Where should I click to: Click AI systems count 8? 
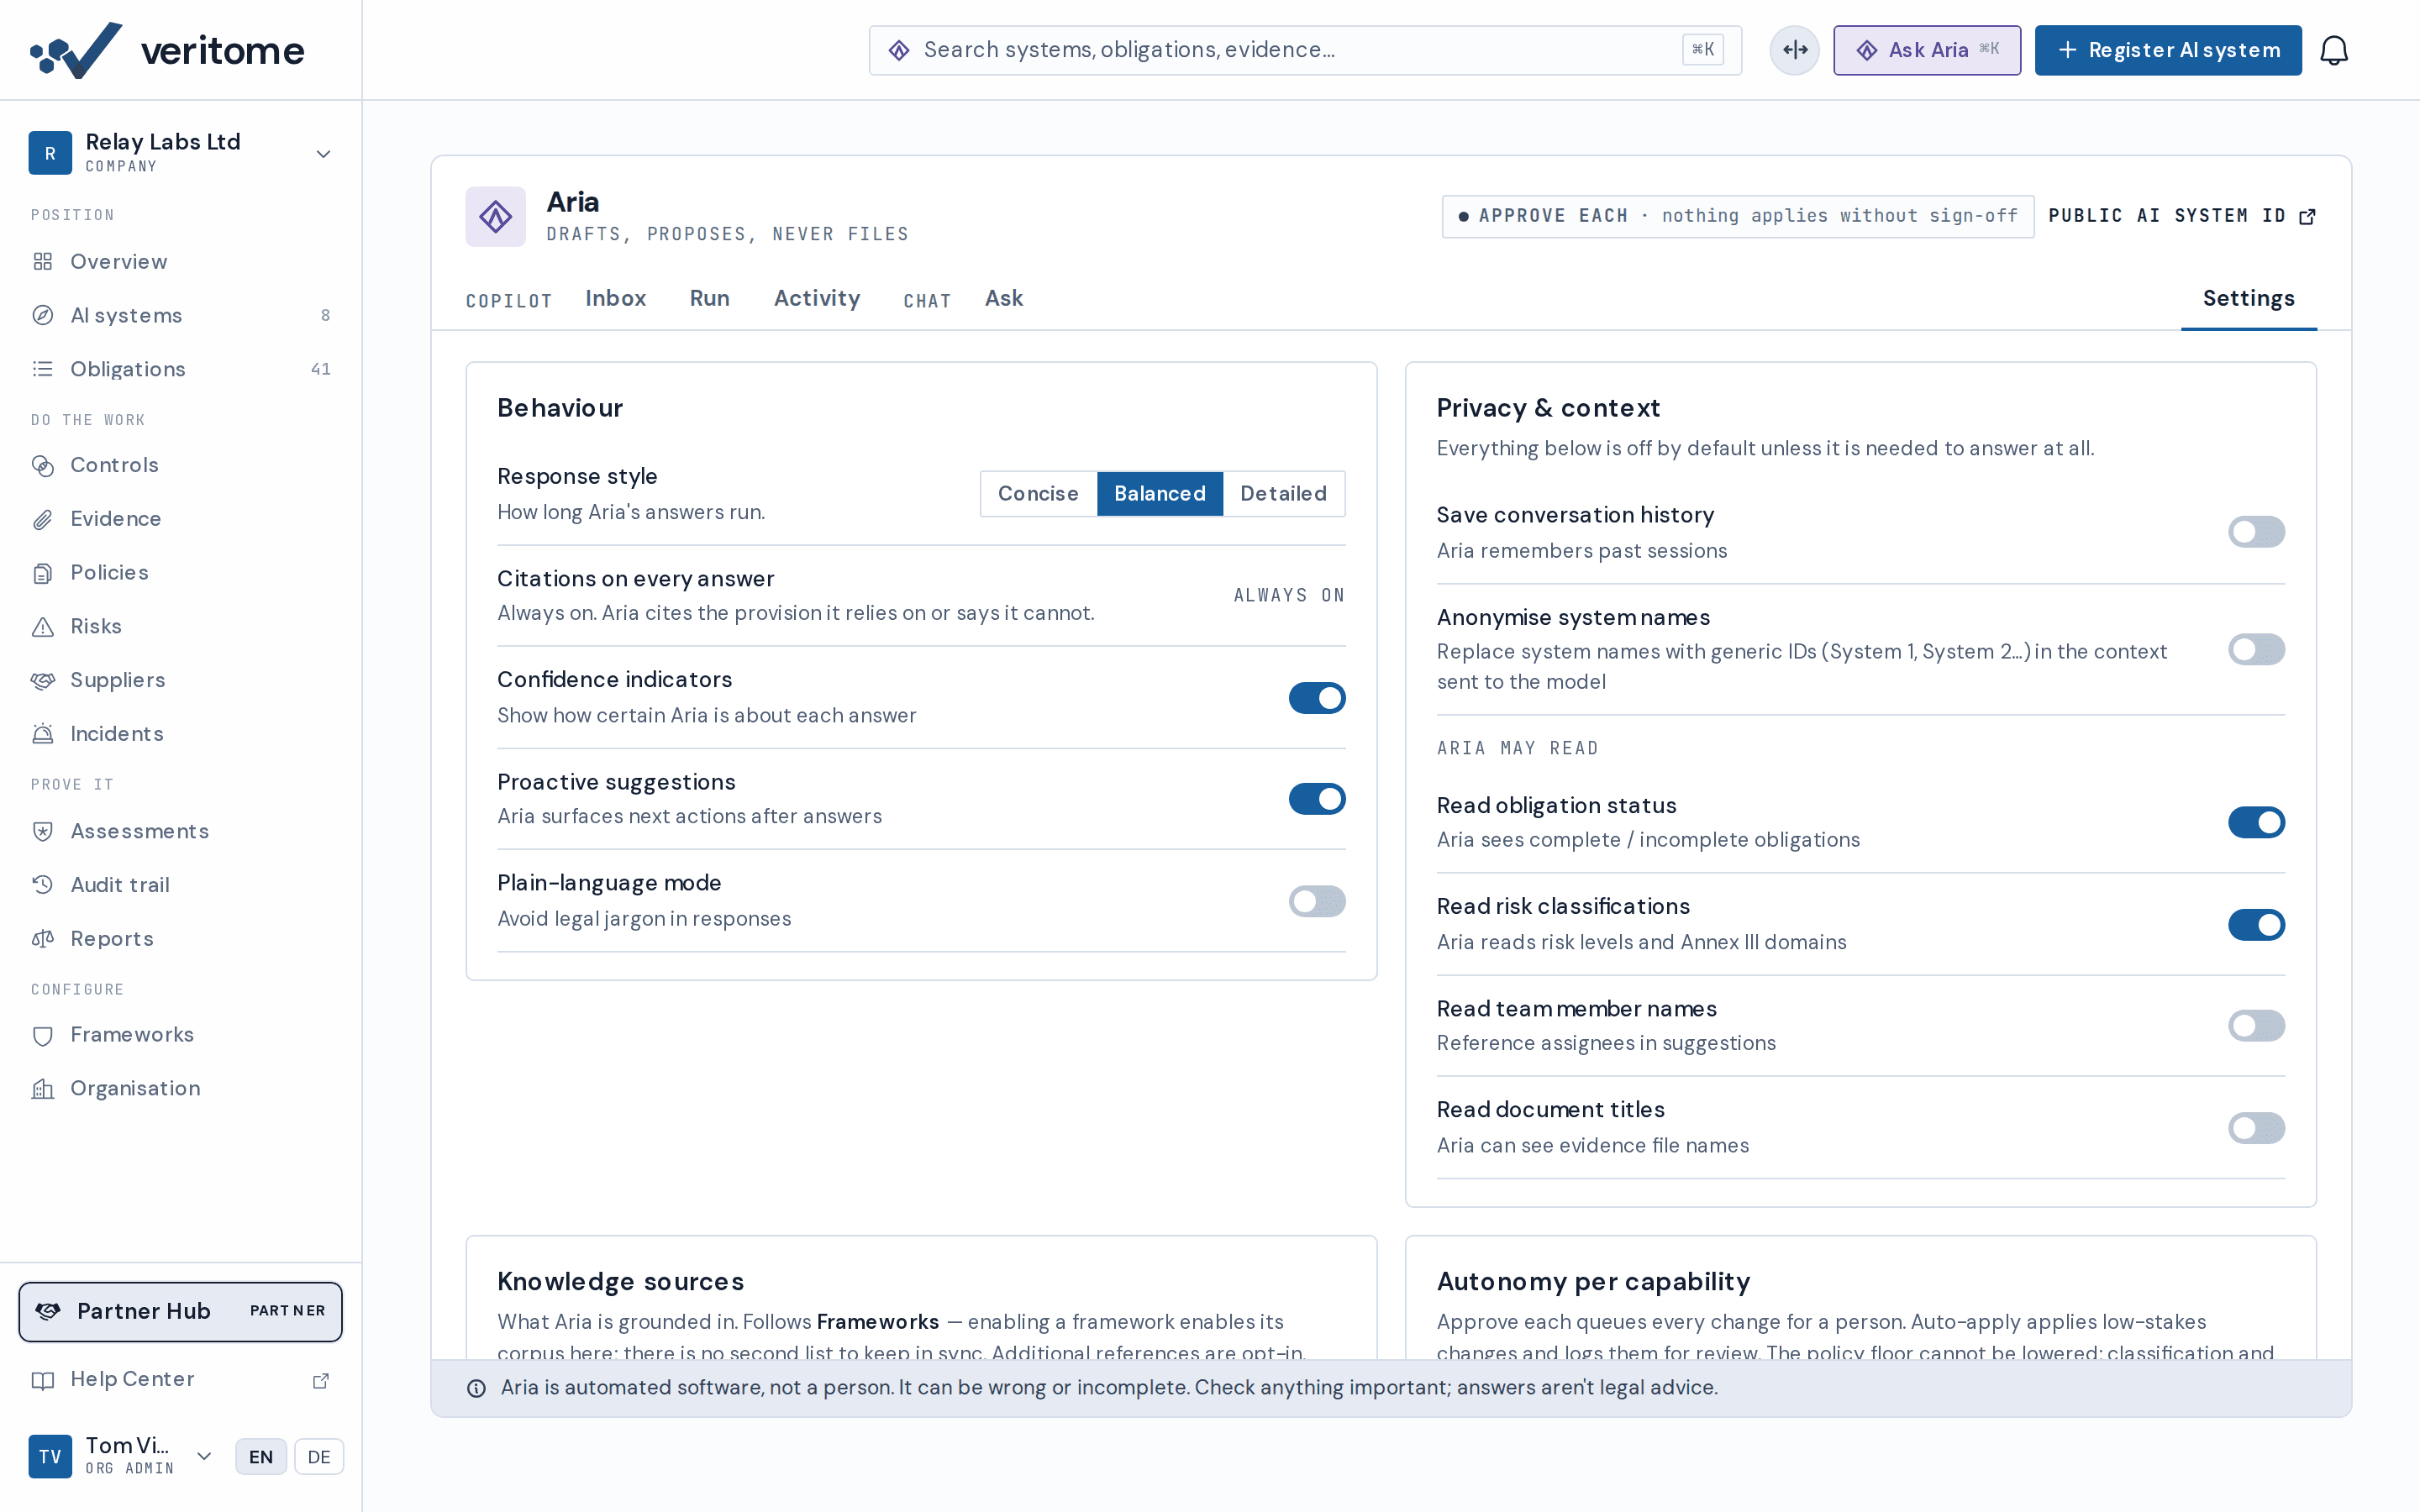point(325,316)
